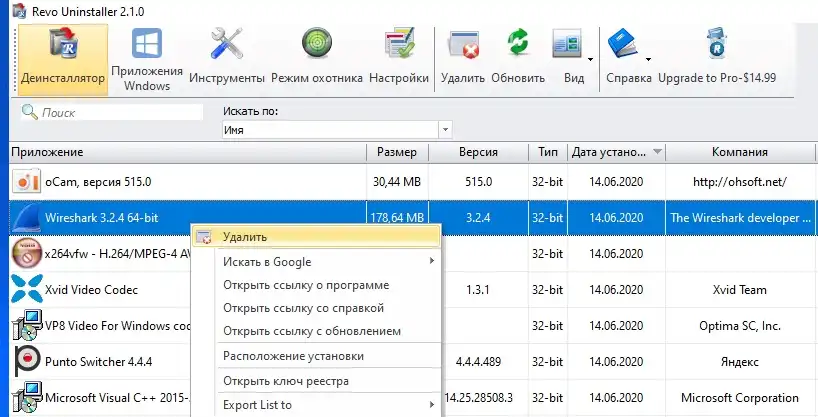
Task: Click the Xvid Team company cell
Action: (740, 290)
